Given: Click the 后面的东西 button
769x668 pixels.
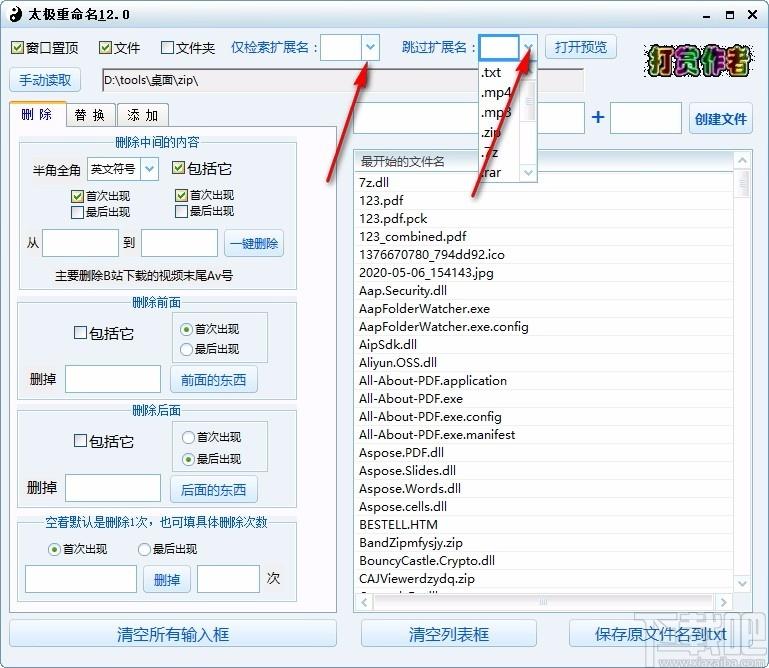Looking at the screenshot, I should [x=213, y=489].
